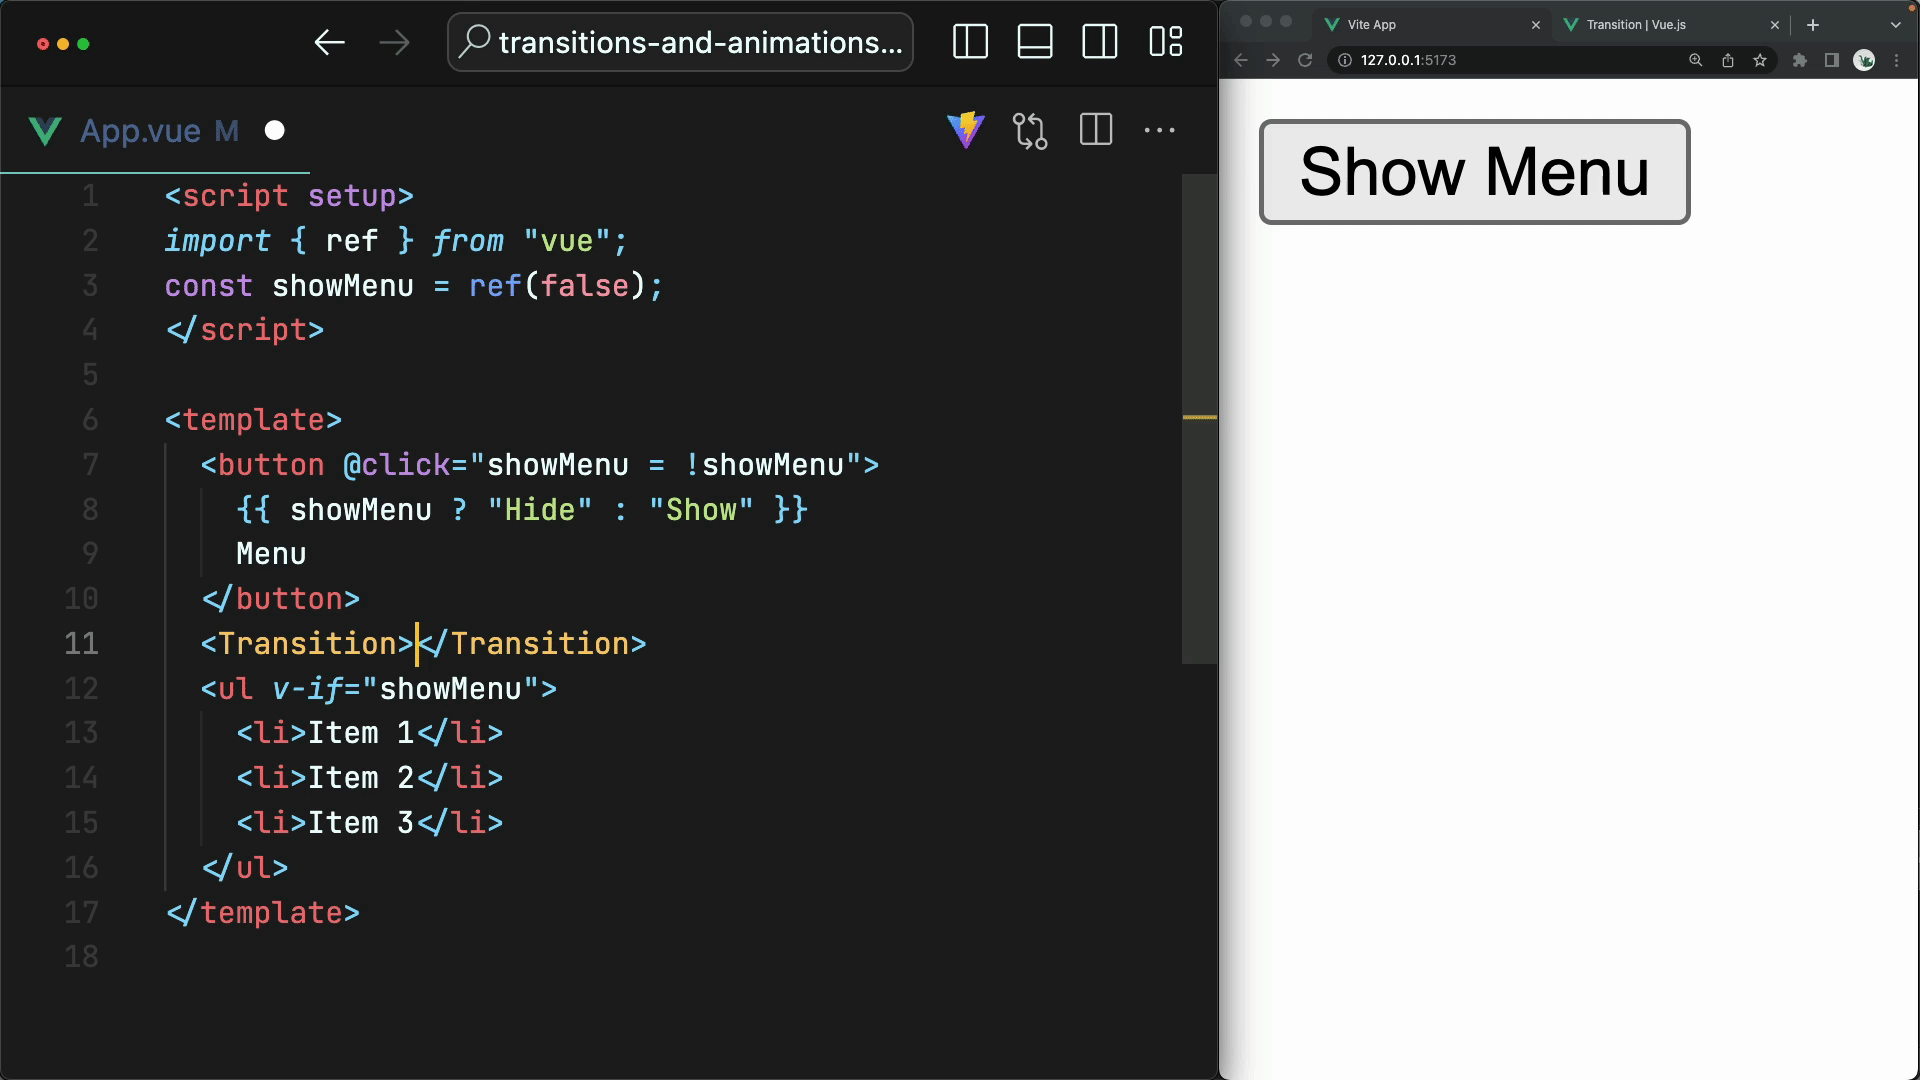Open the browser extensions puzzle icon
1920x1080 pixels.
pos(1800,60)
